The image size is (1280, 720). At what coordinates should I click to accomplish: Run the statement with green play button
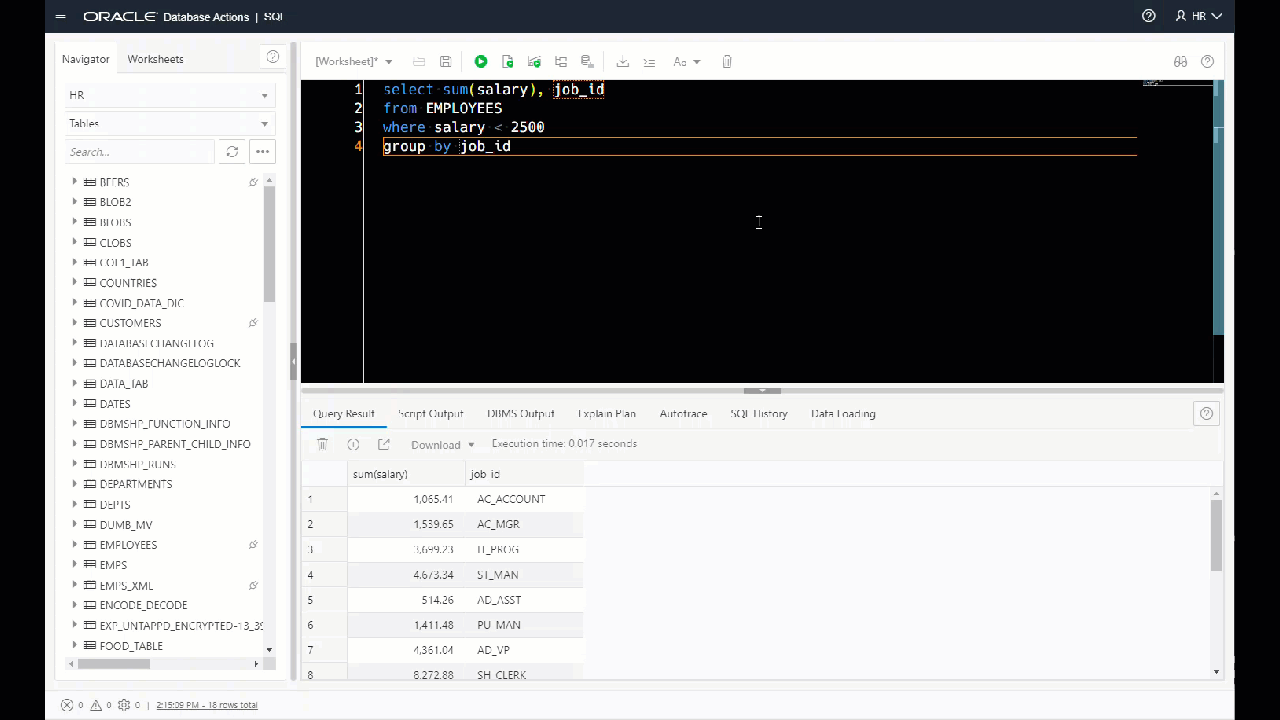pyautogui.click(x=481, y=62)
